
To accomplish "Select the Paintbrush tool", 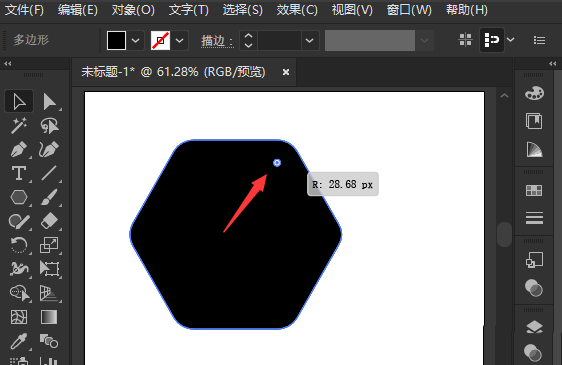I will click(x=49, y=197).
